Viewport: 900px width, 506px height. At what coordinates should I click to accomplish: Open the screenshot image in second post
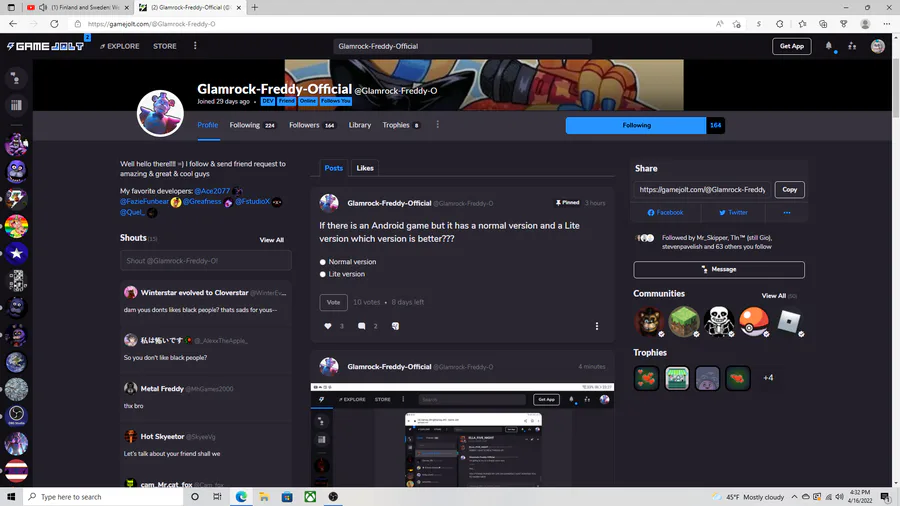(462, 435)
